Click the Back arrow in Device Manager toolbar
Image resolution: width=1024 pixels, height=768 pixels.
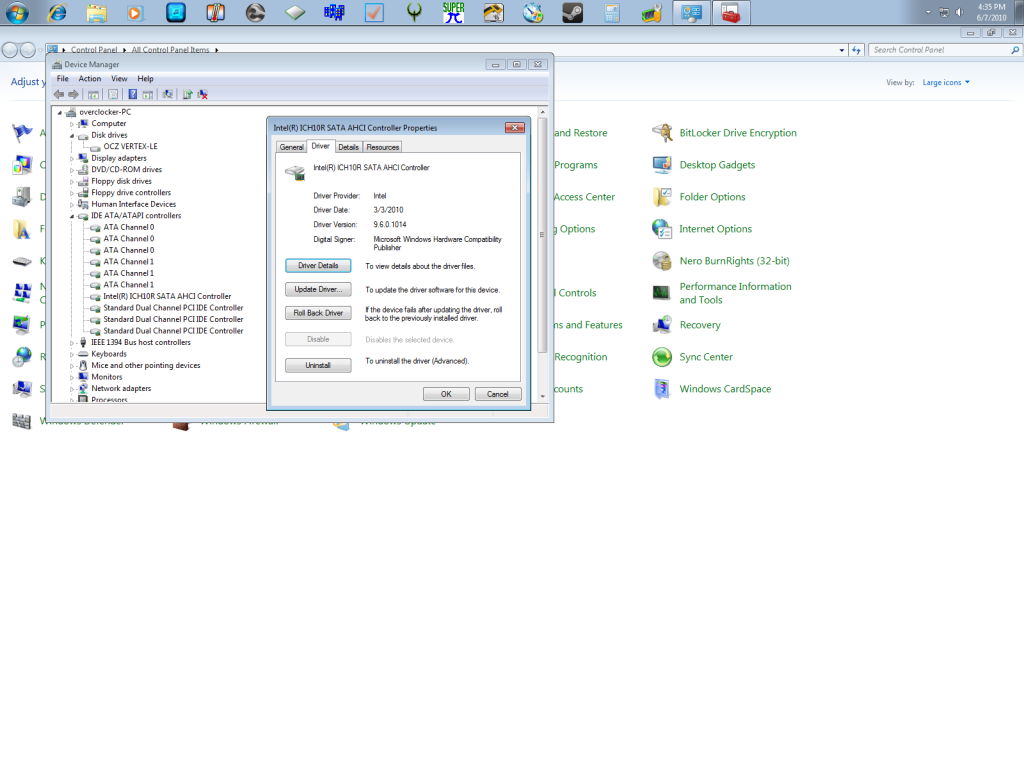point(59,95)
